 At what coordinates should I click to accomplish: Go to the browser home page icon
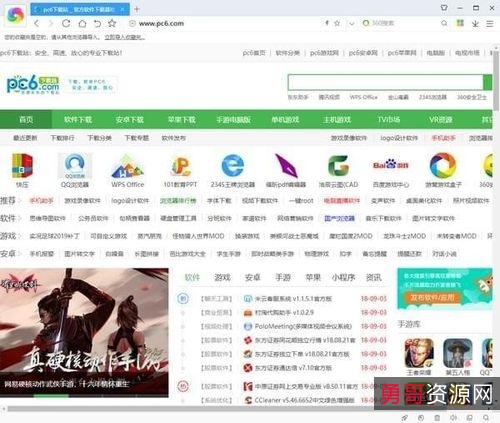click(82, 23)
